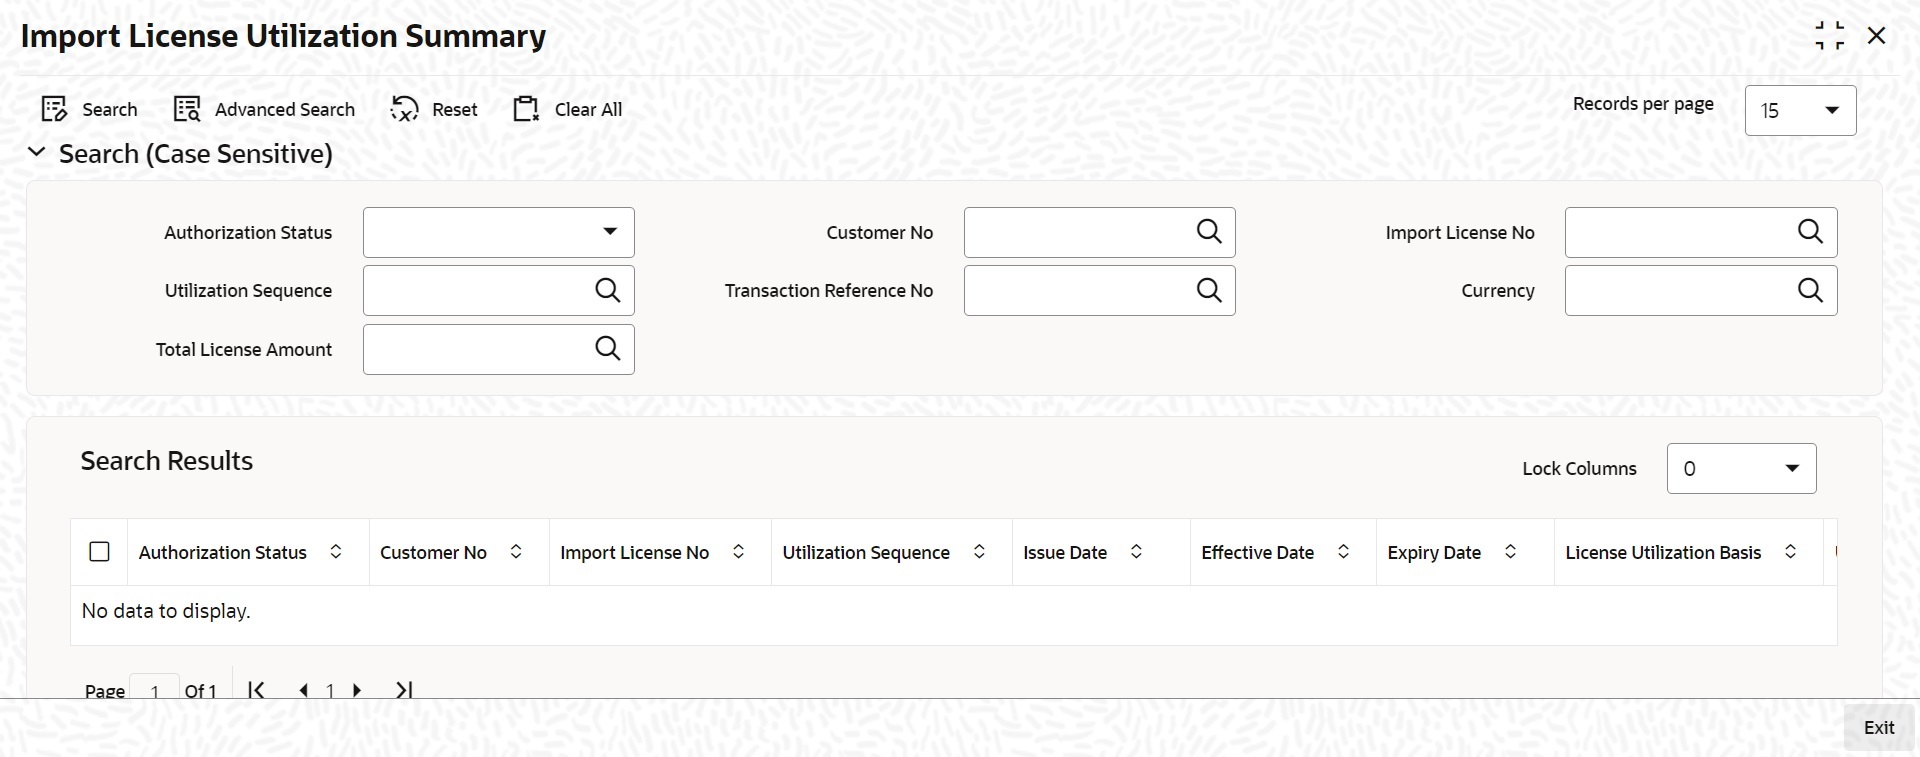
Task: Click Clear All in the toolbar
Action: click(x=567, y=109)
